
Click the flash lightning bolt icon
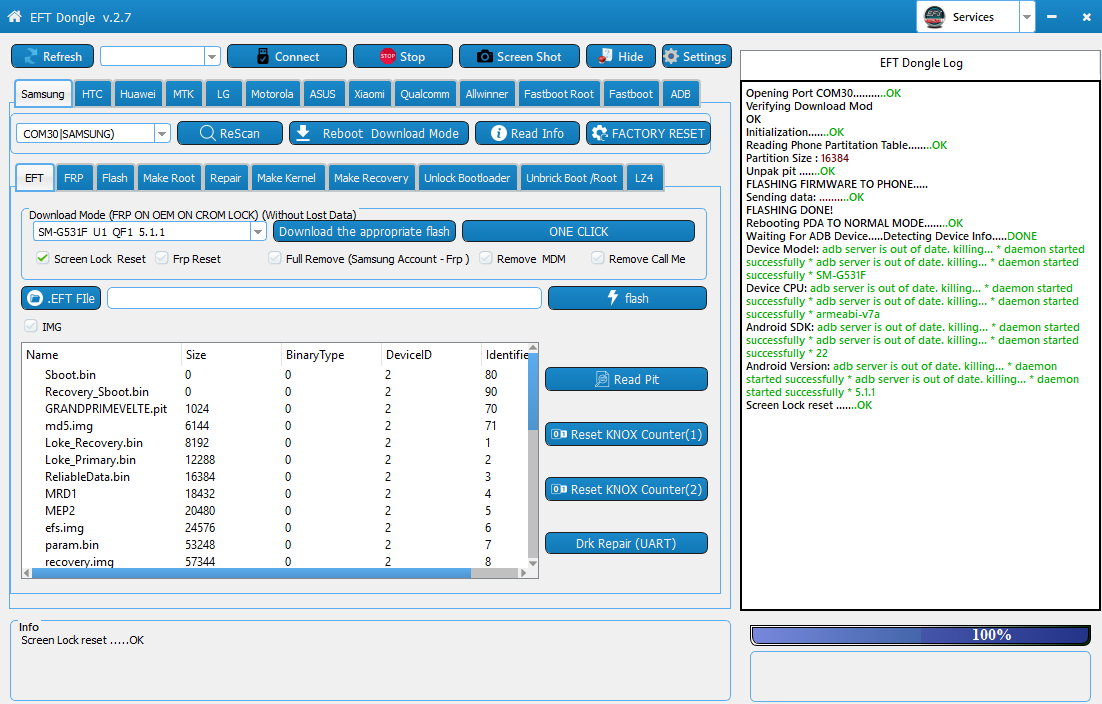pos(613,297)
